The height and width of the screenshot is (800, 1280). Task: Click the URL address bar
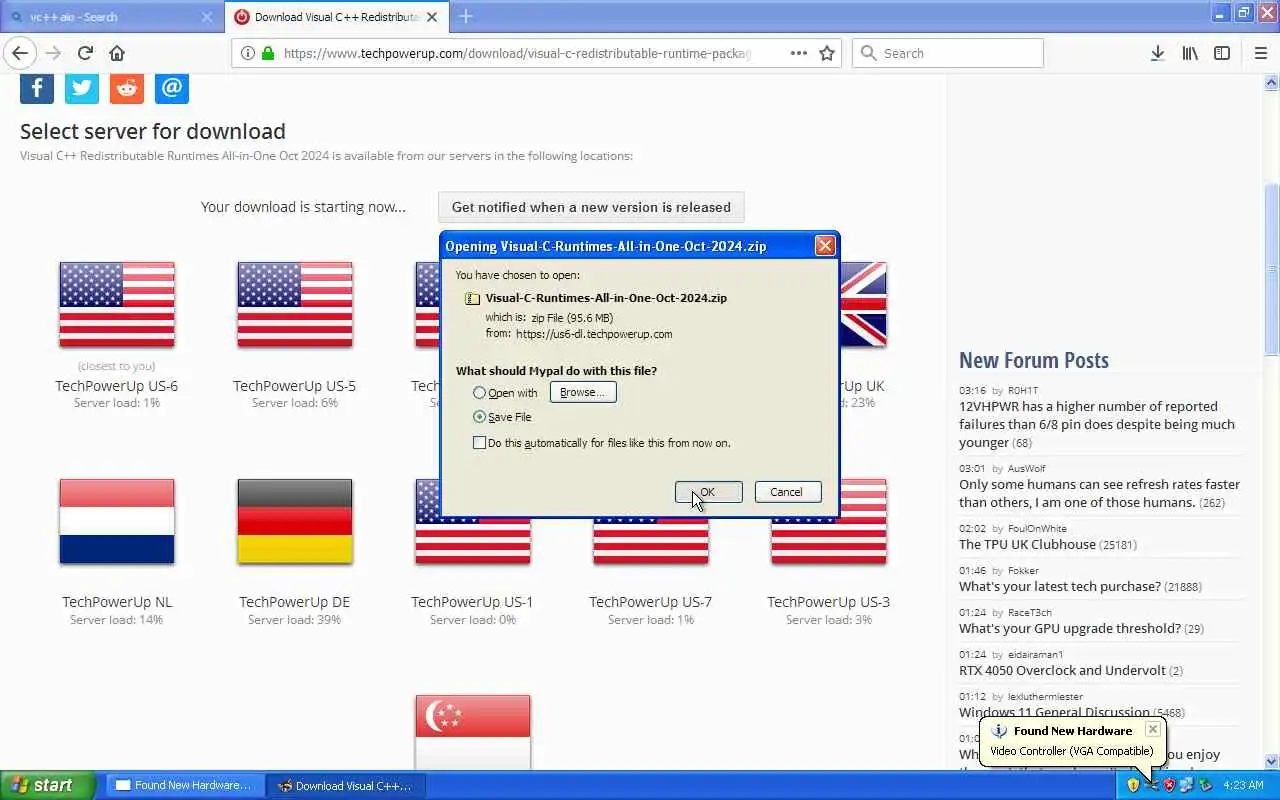click(515, 53)
